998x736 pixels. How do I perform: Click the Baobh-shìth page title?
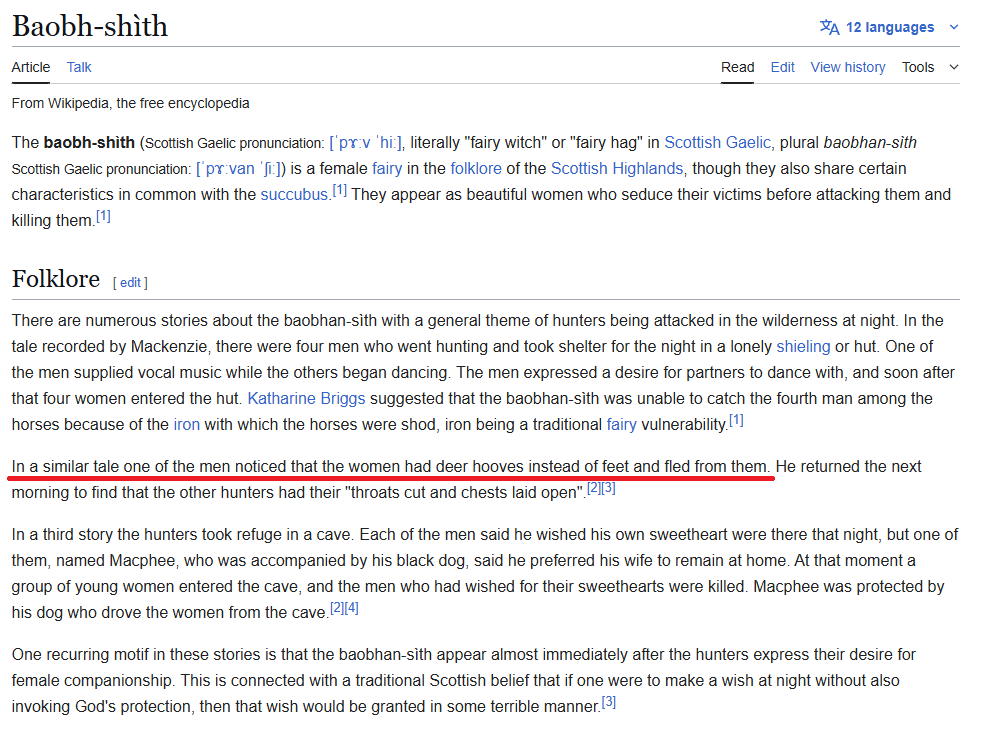point(90,26)
